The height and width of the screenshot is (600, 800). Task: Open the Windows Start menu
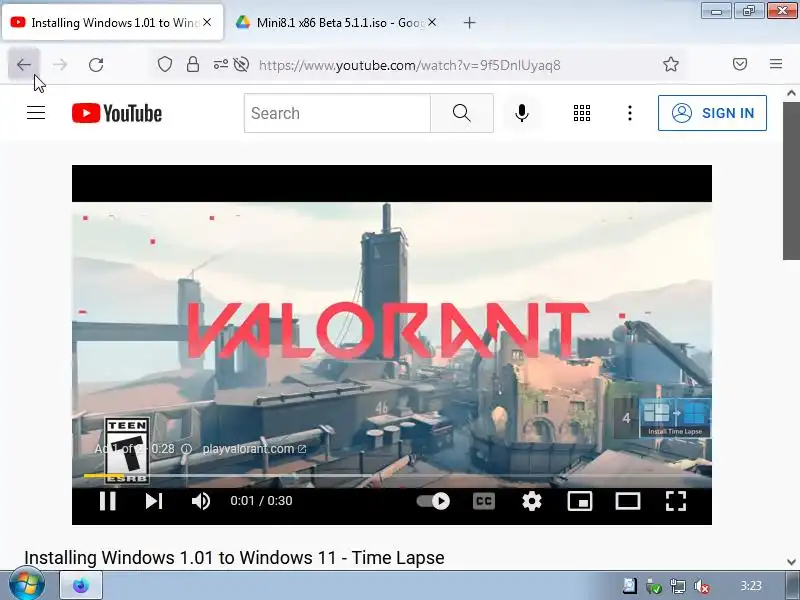coord(26,585)
